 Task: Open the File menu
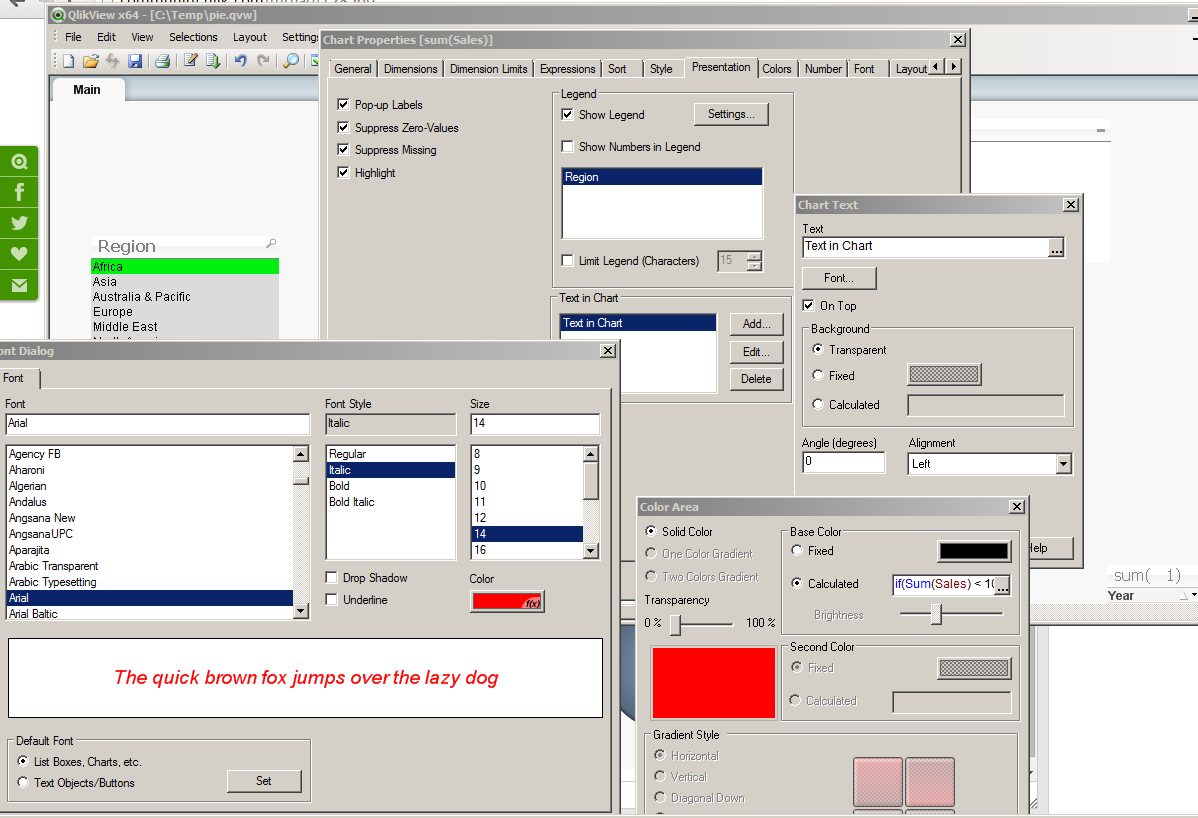73,37
